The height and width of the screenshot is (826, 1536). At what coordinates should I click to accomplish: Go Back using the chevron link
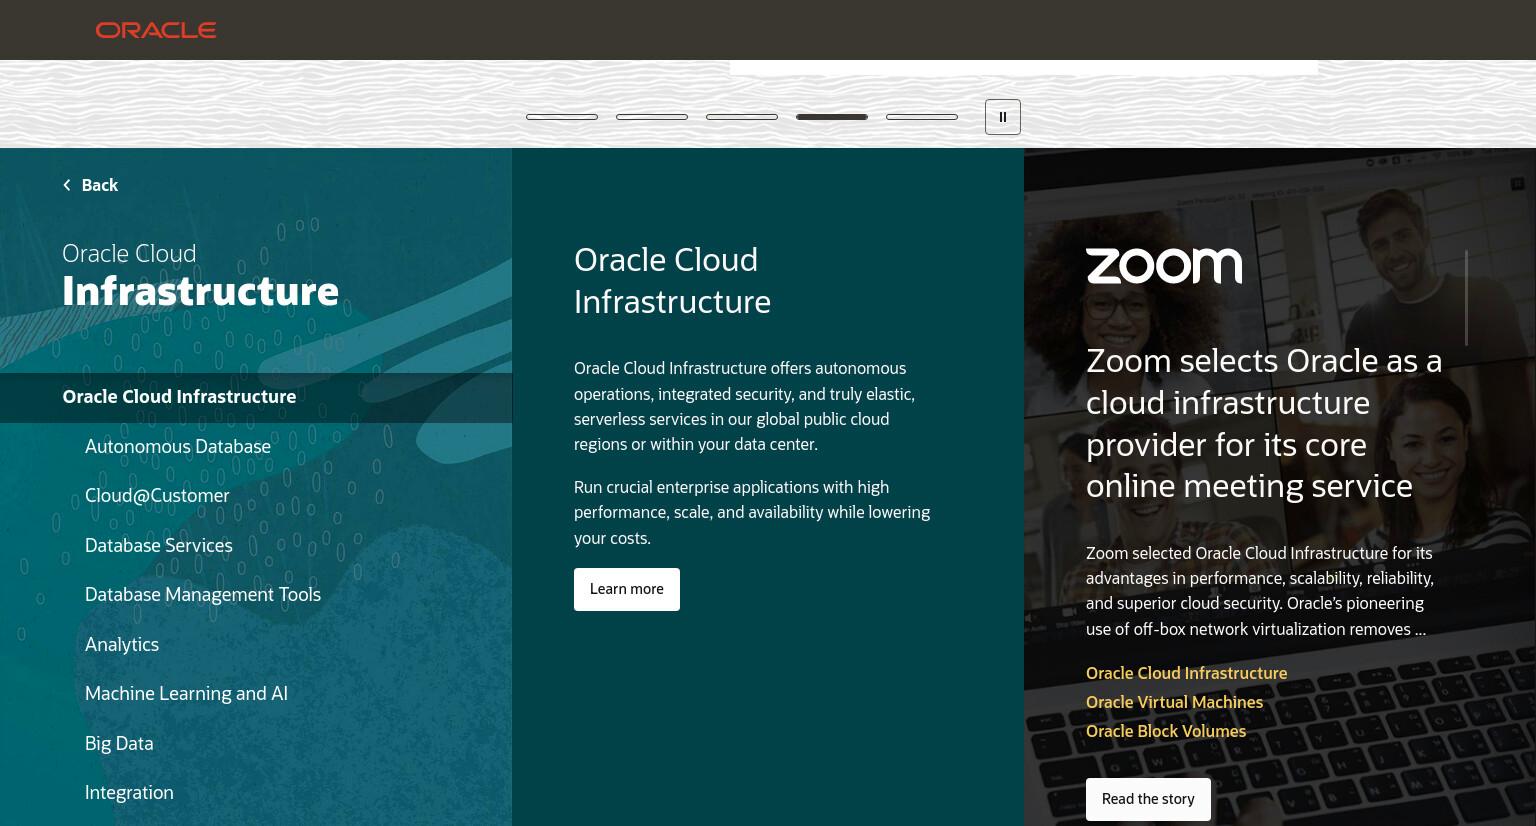click(x=90, y=185)
